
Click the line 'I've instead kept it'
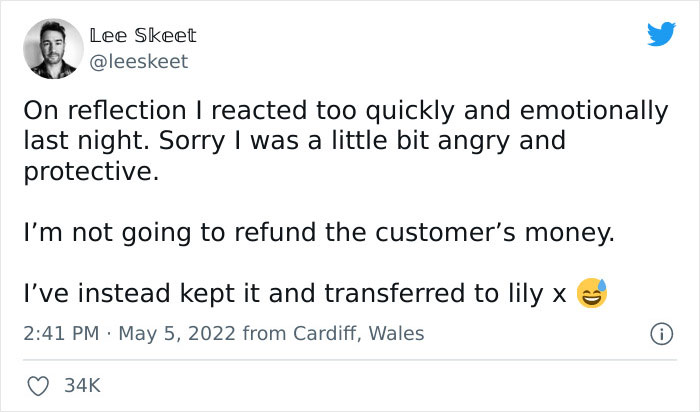pyautogui.click(x=295, y=294)
